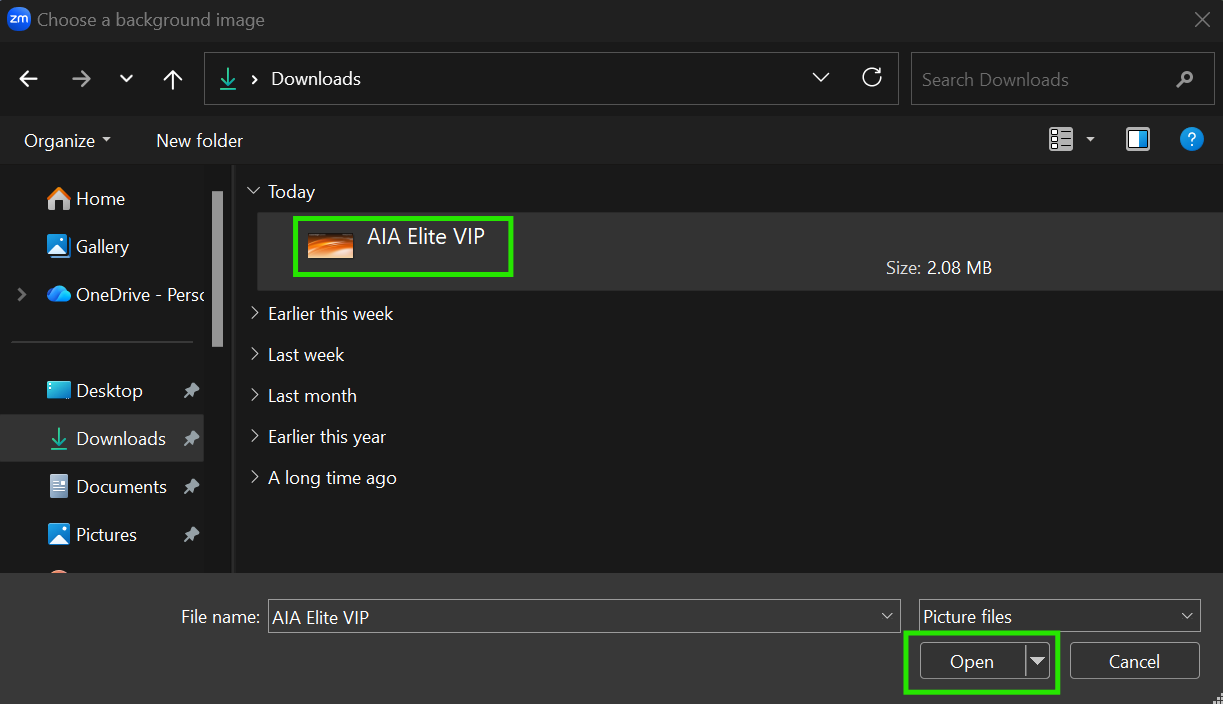The width and height of the screenshot is (1223, 704).
Task: Click the AIA Elite VIP file name
Action: pyautogui.click(x=426, y=237)
